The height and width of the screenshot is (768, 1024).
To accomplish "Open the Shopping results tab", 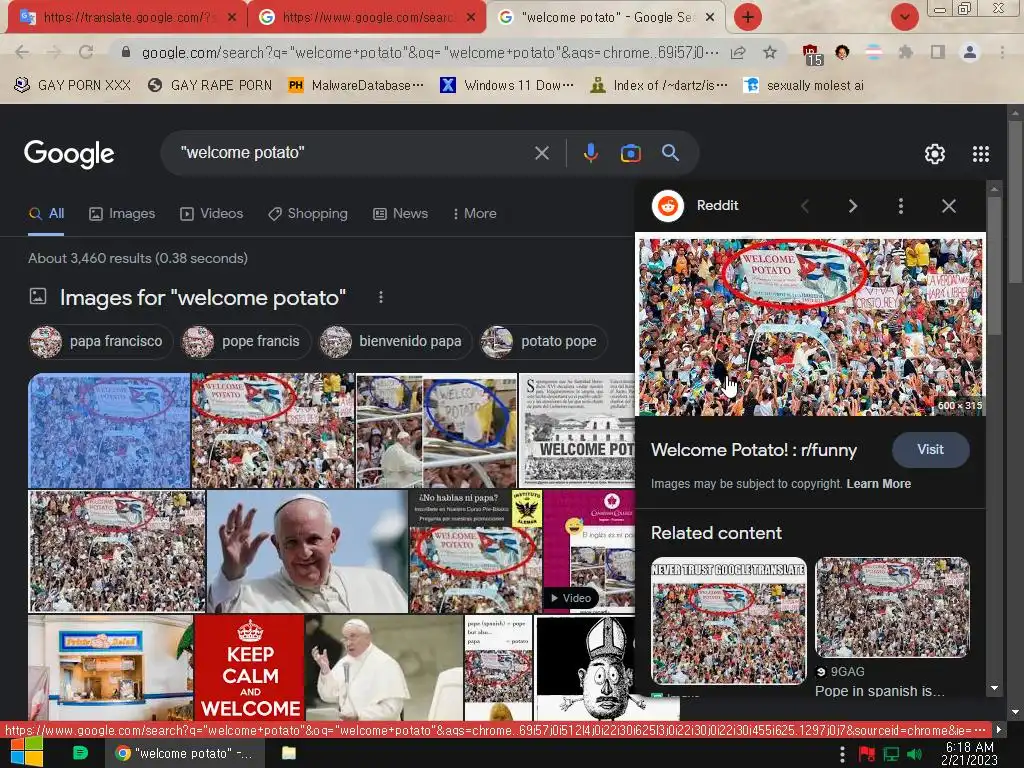I will click(308, 214).
